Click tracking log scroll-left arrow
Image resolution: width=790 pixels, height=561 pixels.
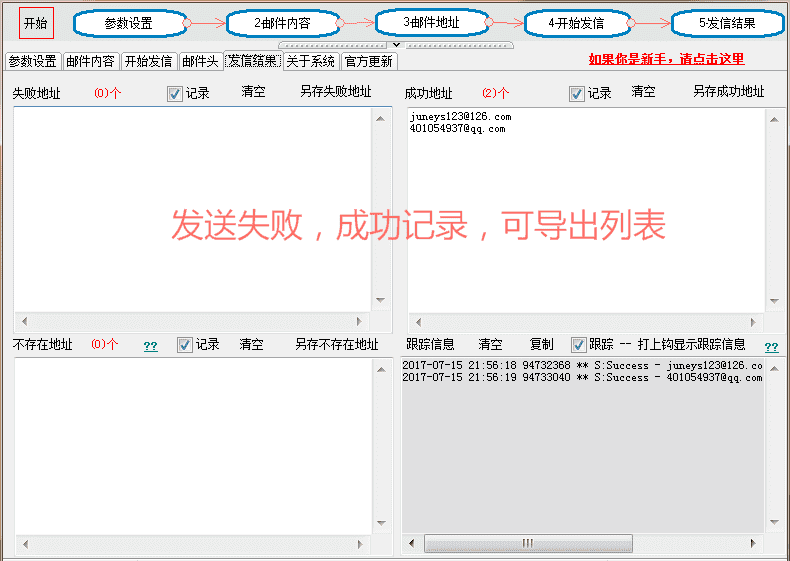tap(412, 543)
